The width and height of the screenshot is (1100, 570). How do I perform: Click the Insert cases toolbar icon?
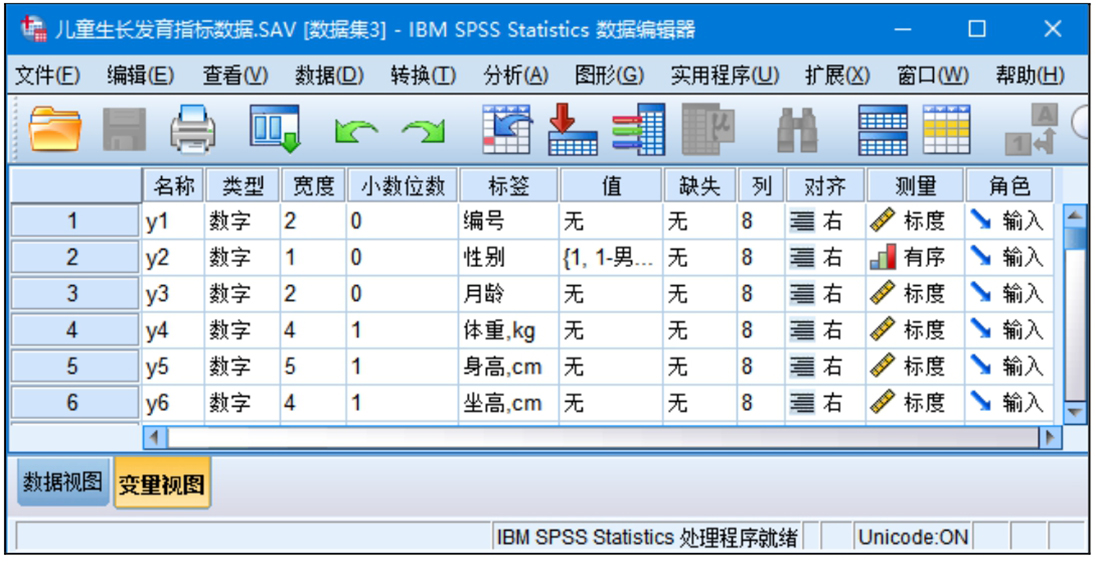[x=883, y=129]
